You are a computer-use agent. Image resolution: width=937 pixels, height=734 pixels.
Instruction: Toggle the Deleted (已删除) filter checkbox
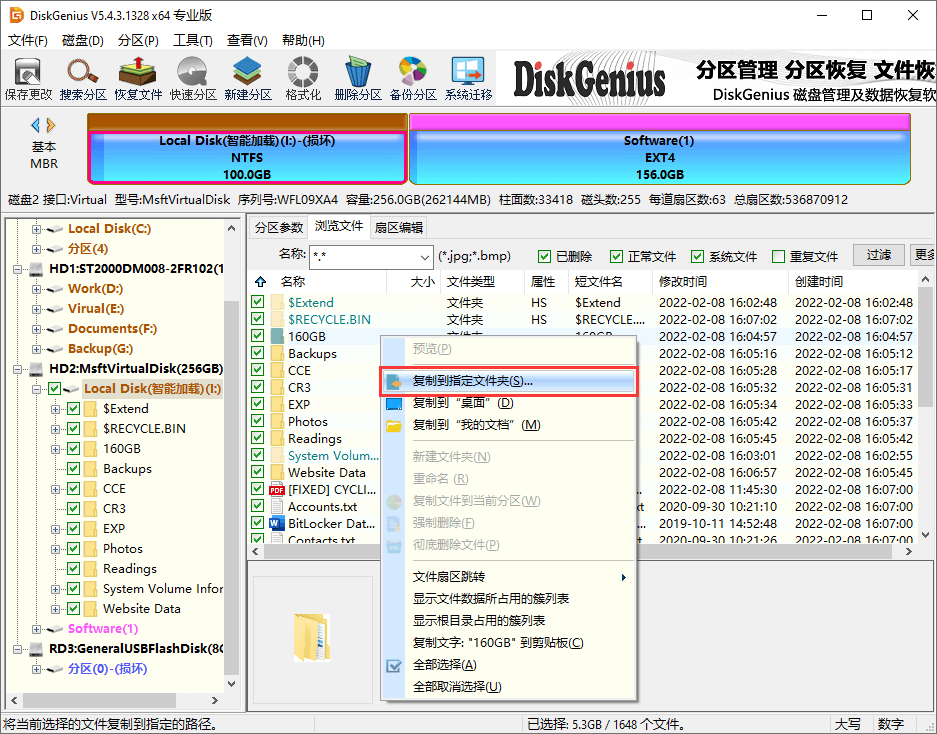pyautogui.click(x=544, y=256)
